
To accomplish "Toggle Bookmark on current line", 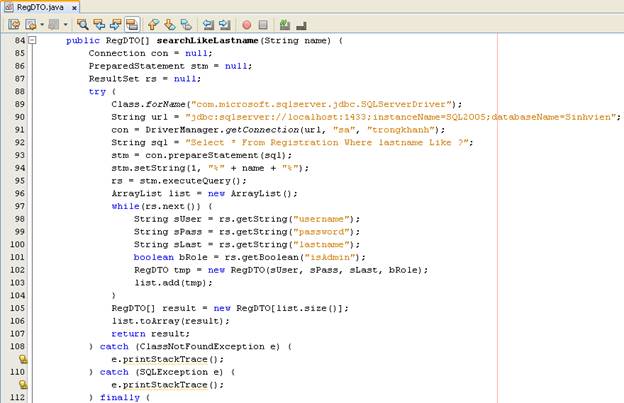I will pyautogui.click(x=186, y=25).
